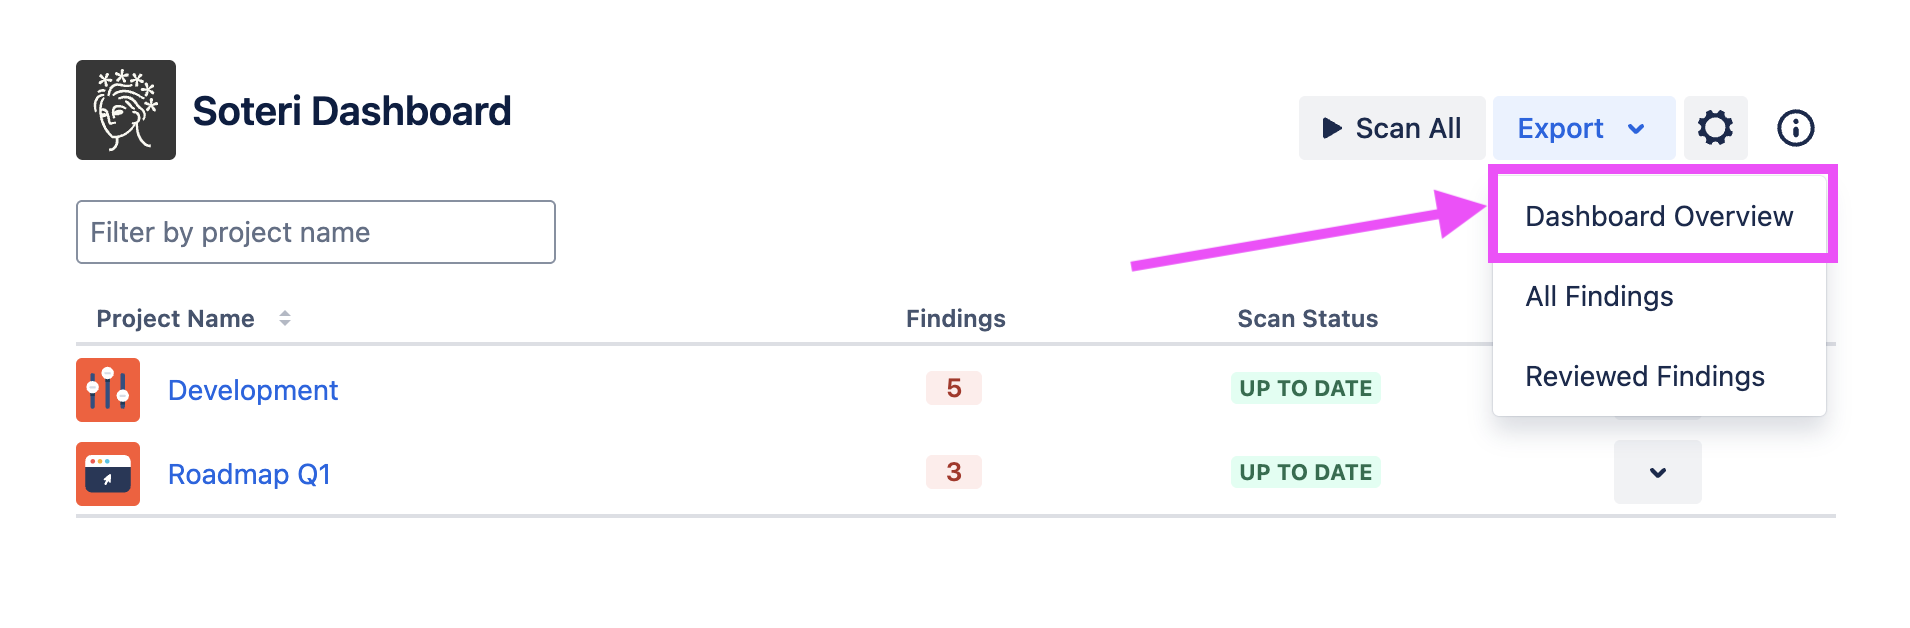Click the Export chevron arrow

tap(1636, 129)
